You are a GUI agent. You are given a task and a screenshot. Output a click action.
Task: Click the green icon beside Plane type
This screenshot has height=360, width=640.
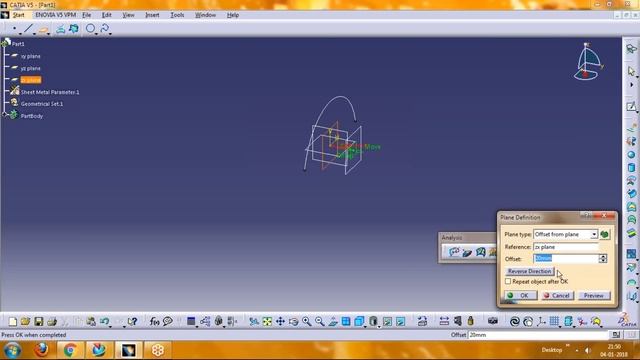604,234
